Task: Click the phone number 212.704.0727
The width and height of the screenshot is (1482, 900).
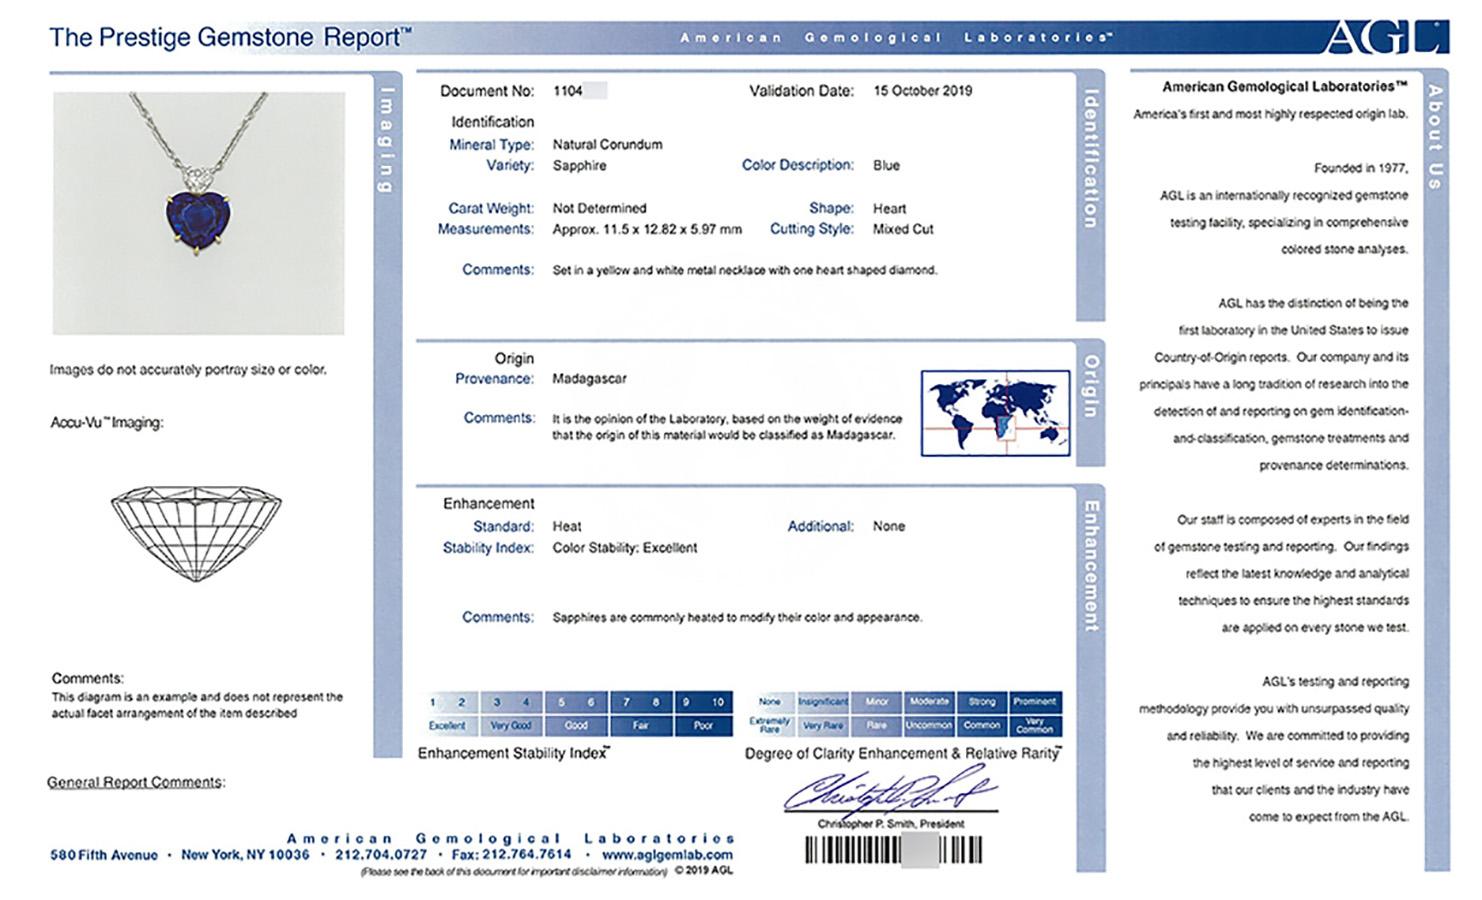Action: [381, 855]
